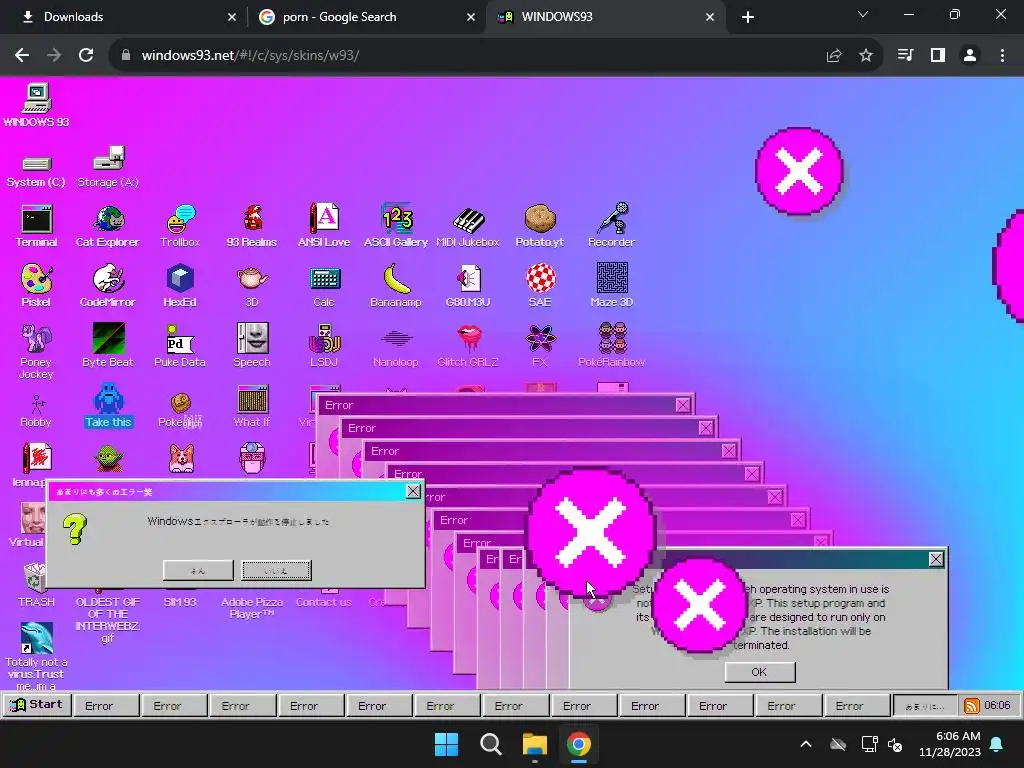Viewport: 1024px width, 768px height.
Task: Open the System (C:) drive icon
Action: [x=36, y=171]
